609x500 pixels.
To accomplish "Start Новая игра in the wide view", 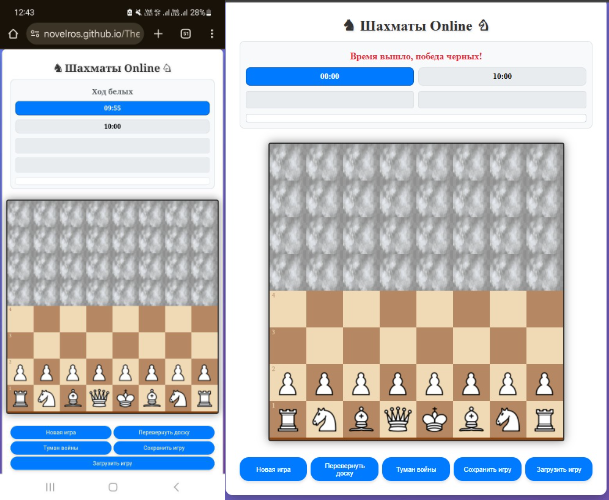I will pyautogui.click(x=273, y=469).
